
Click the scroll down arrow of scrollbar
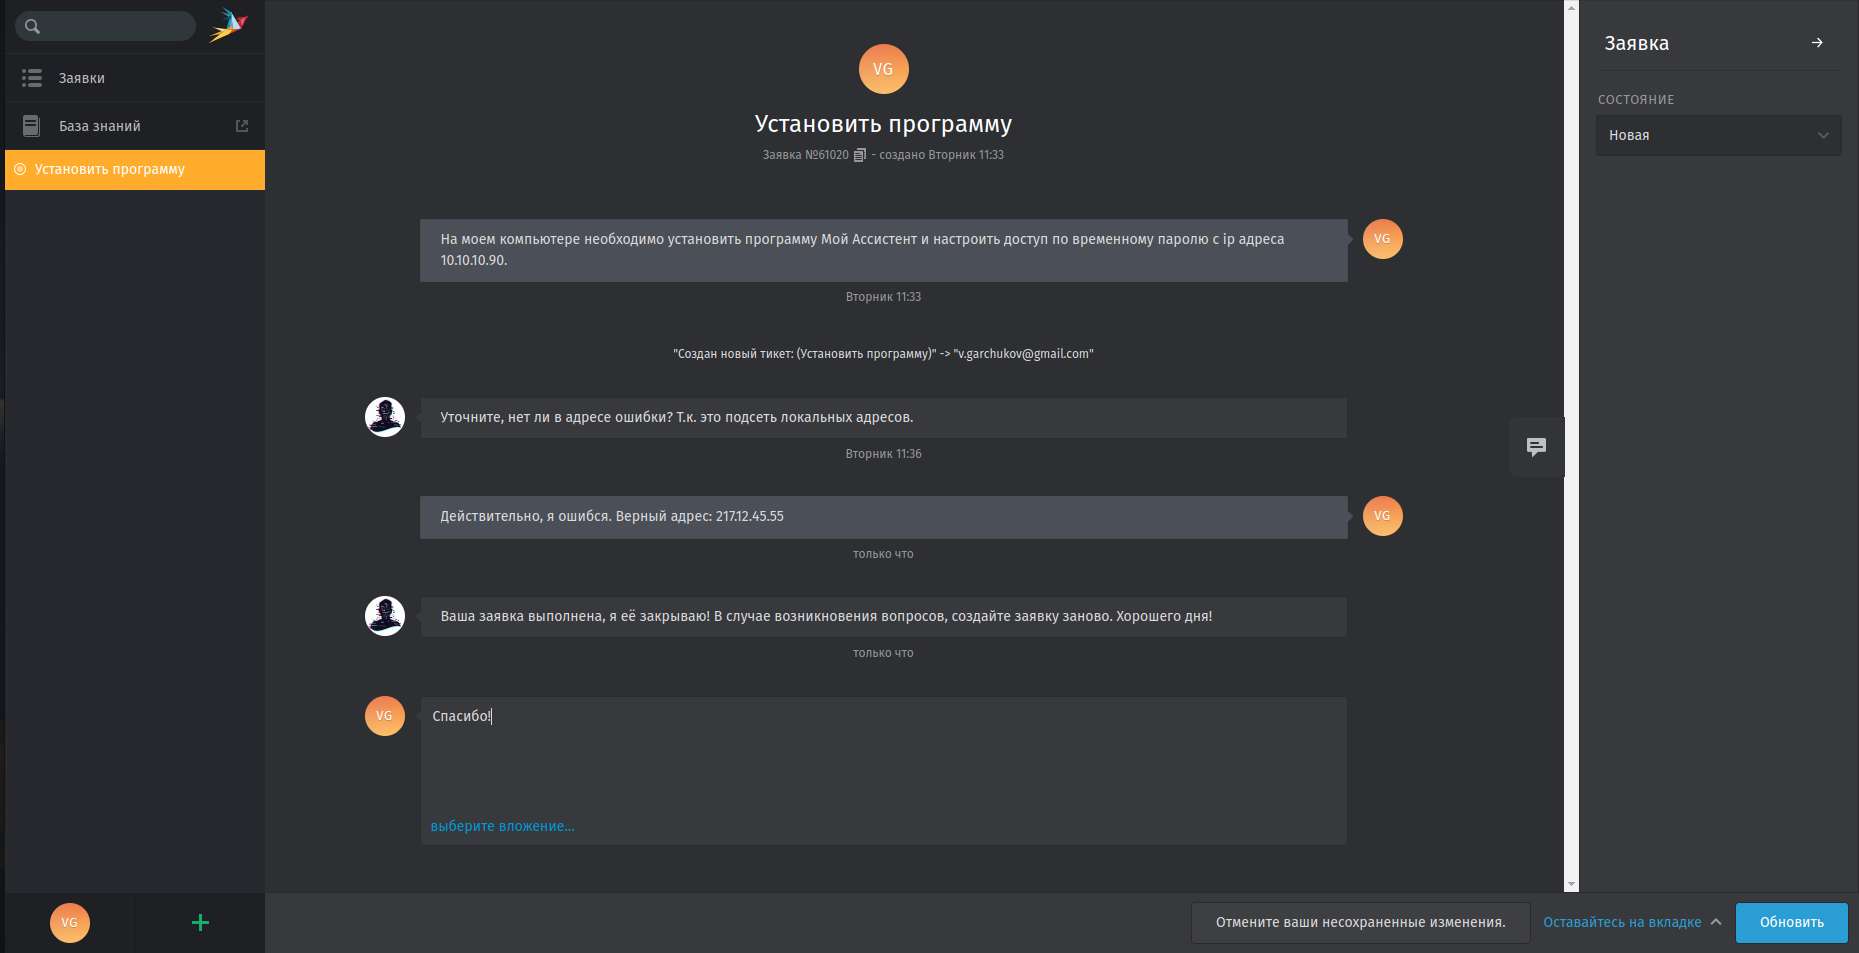pos(1571,884)
